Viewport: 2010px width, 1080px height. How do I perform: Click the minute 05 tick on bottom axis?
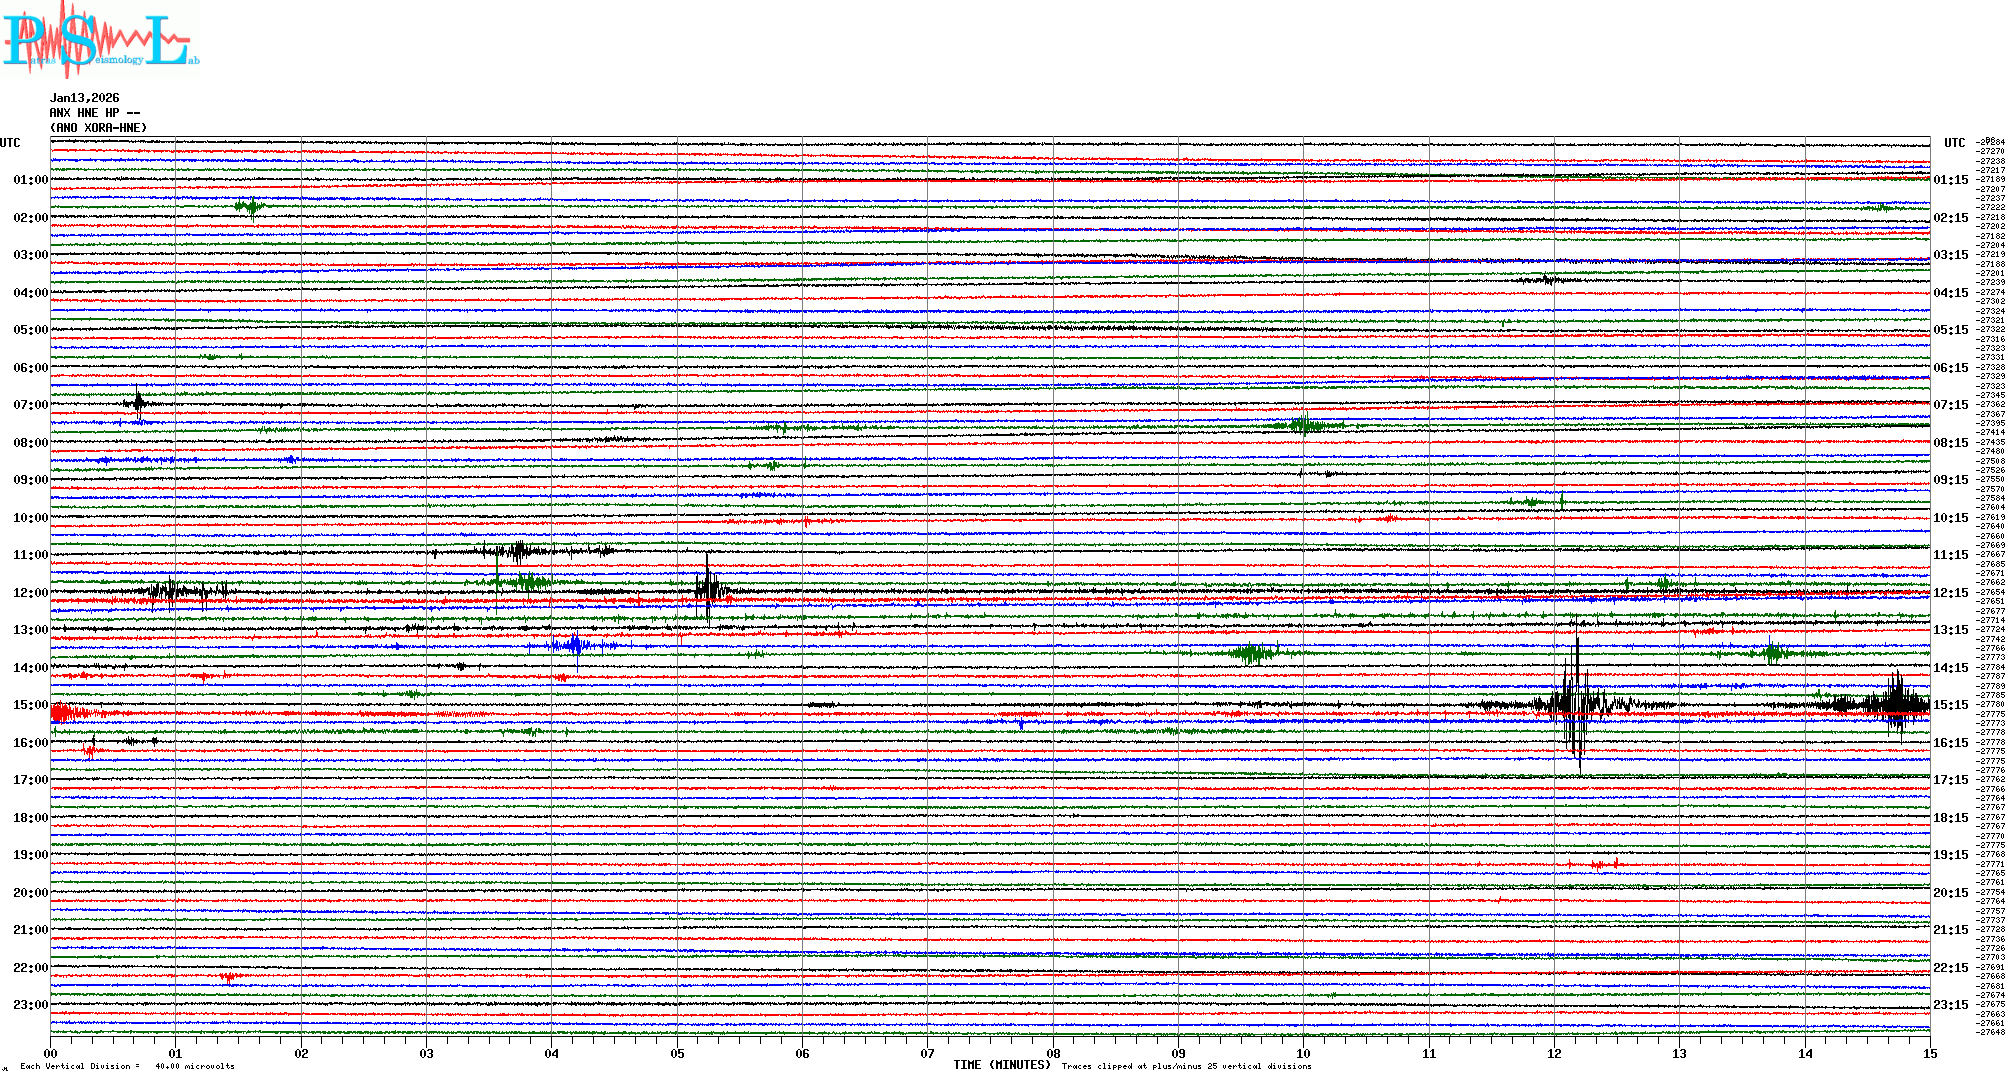coord(677,1053)
